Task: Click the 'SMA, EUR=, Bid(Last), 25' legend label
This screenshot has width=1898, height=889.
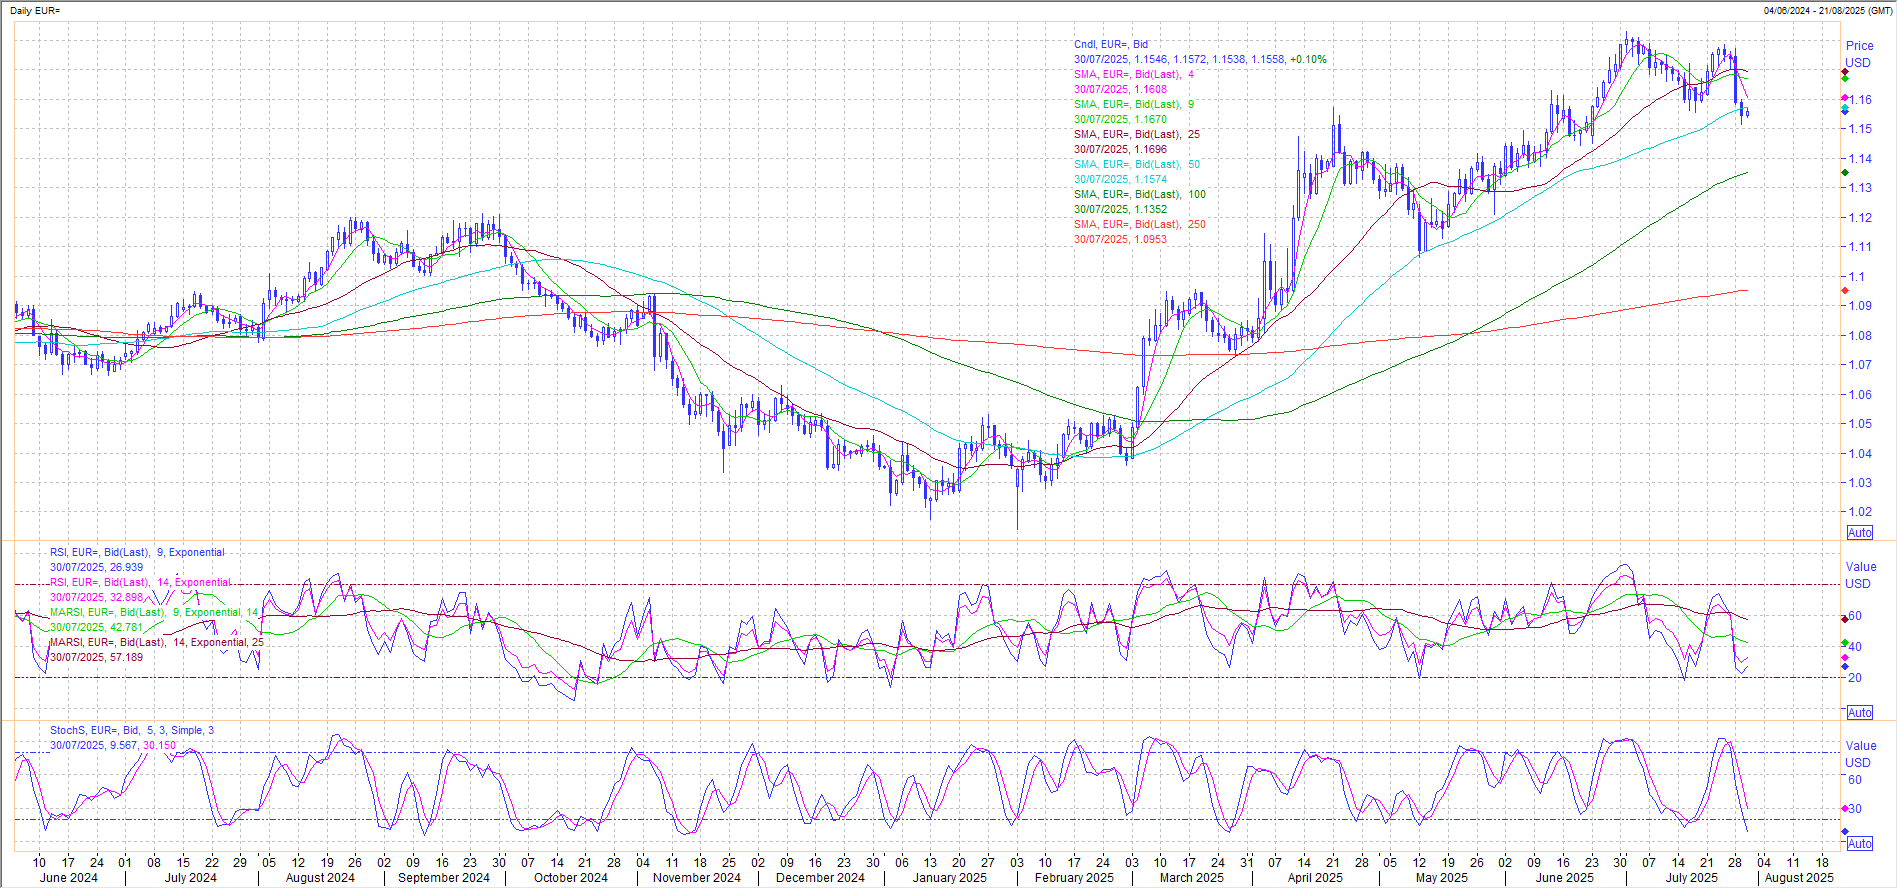Action: pos(1137,134)
